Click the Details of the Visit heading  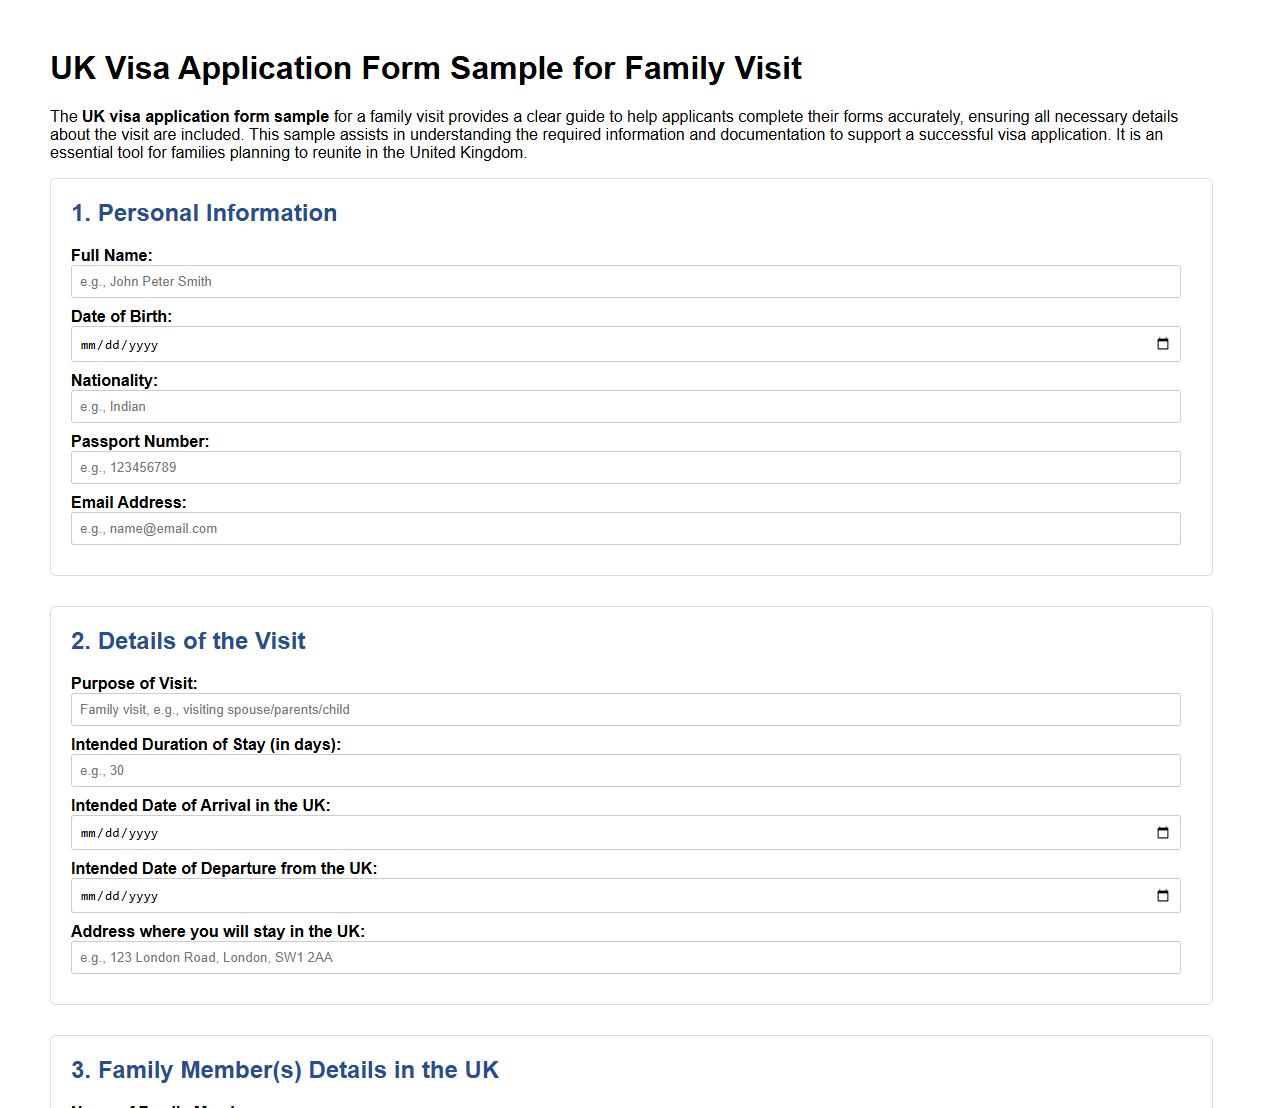point(188,641)
